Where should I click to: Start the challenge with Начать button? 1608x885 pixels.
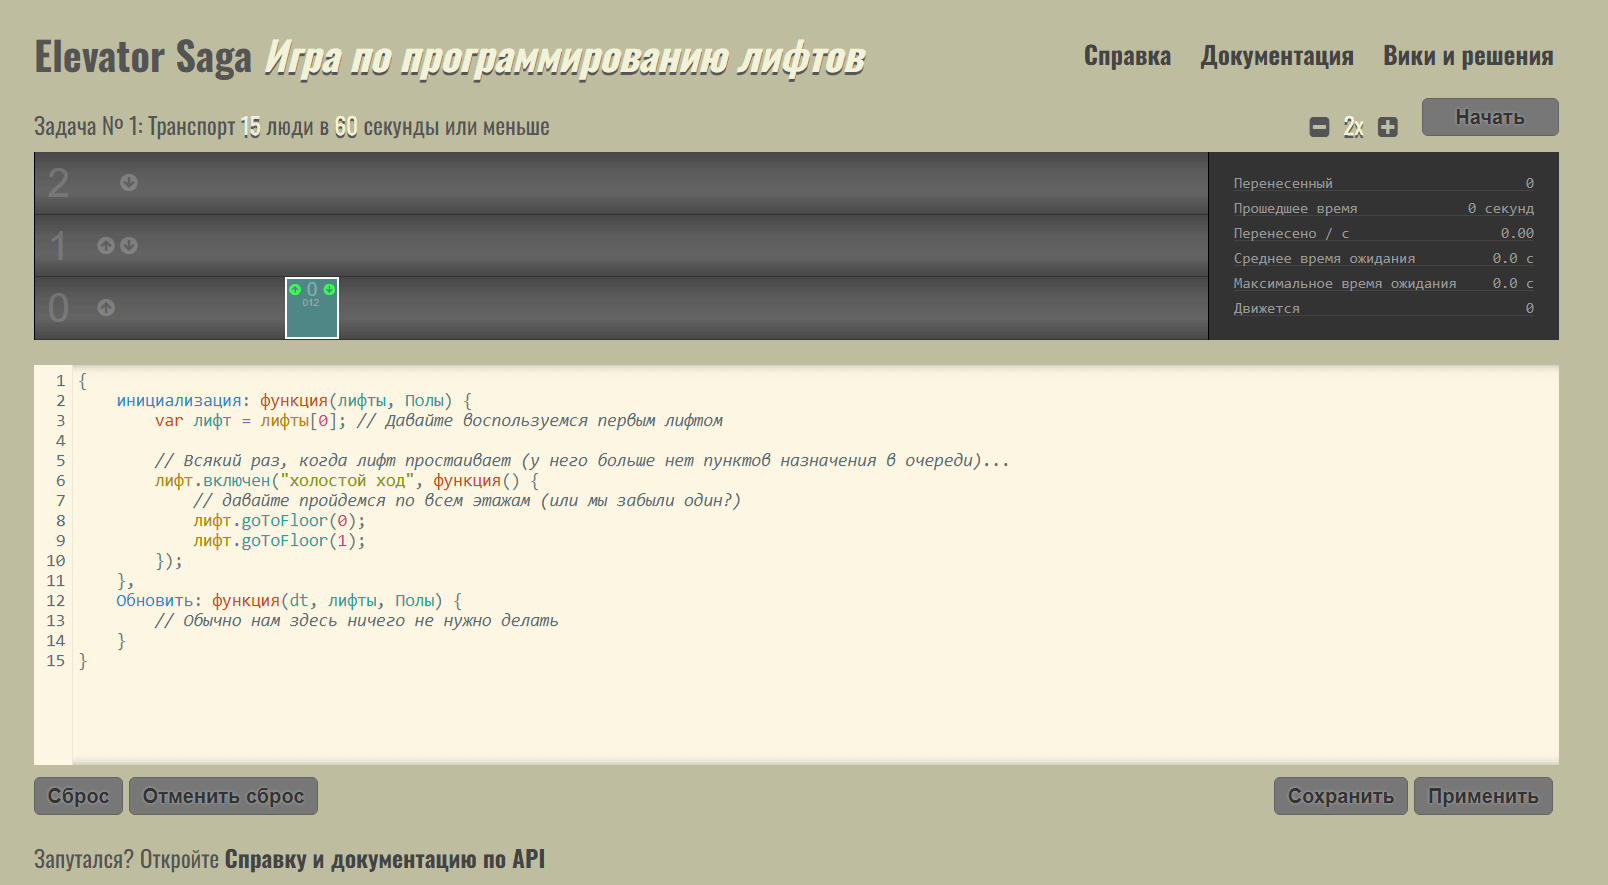(x=1490, y=117)
